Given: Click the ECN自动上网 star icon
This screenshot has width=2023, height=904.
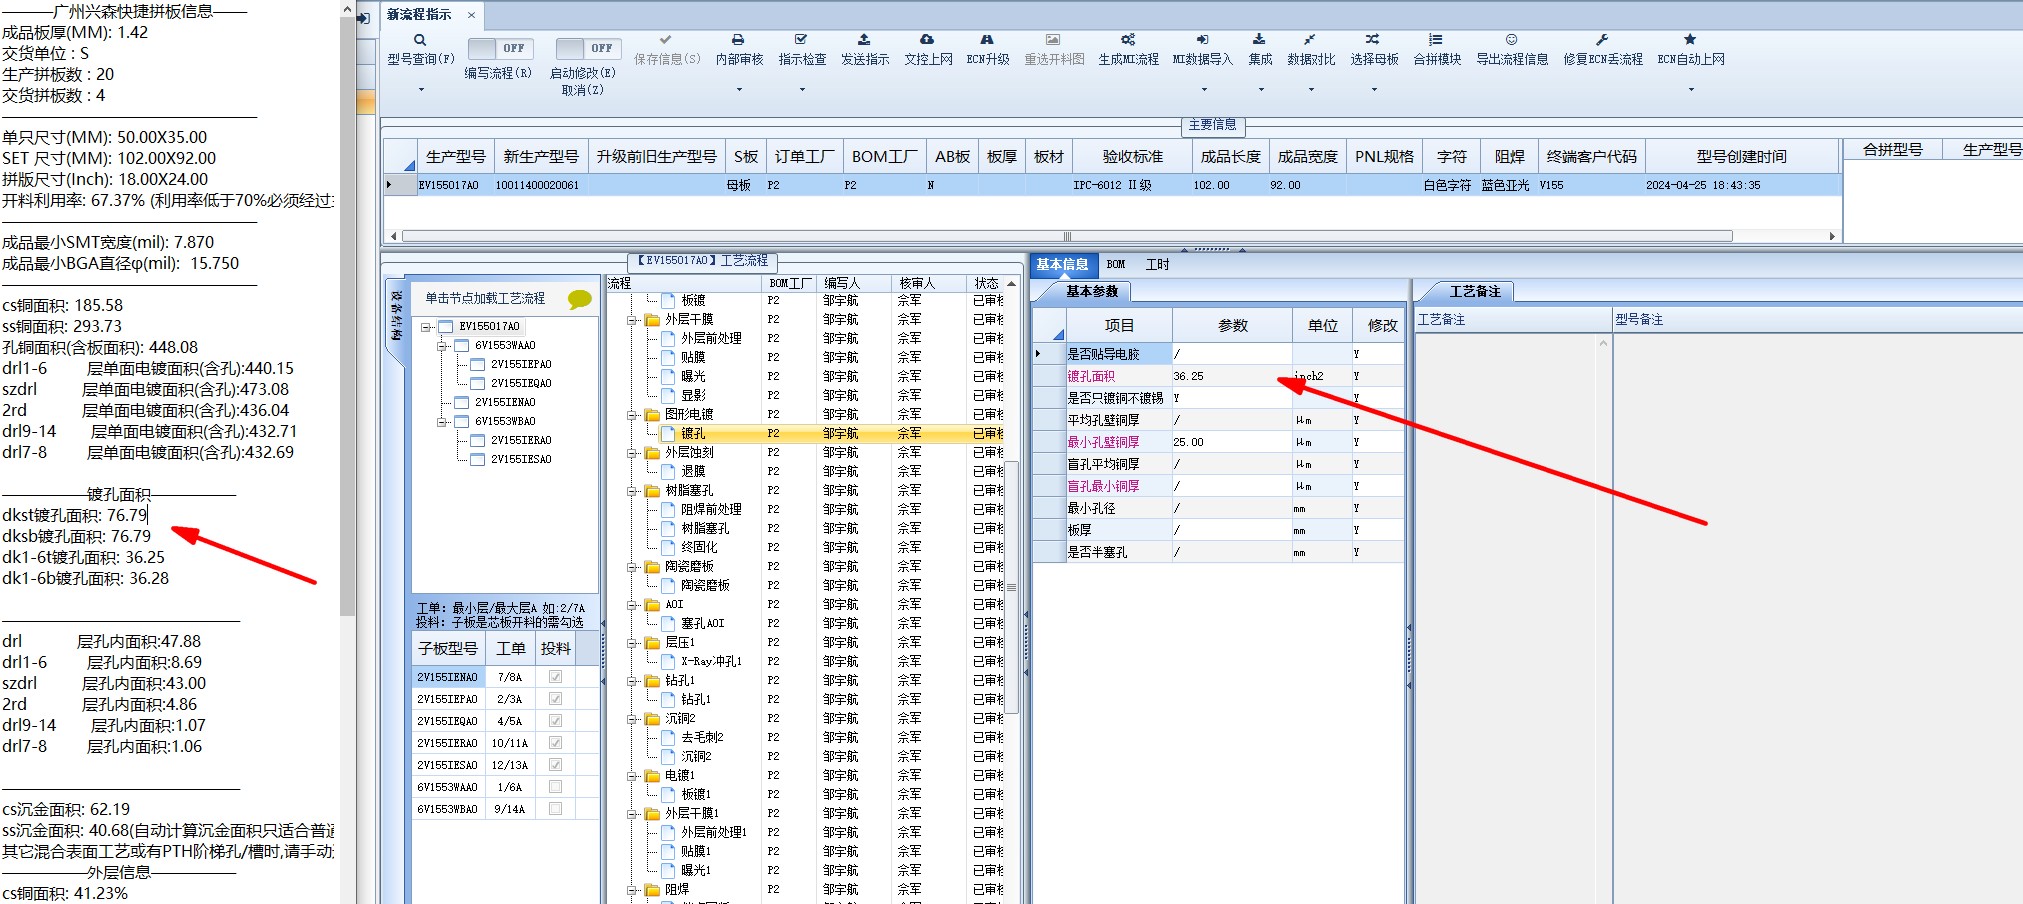Looking at the screenshot, I should 1690,40.
